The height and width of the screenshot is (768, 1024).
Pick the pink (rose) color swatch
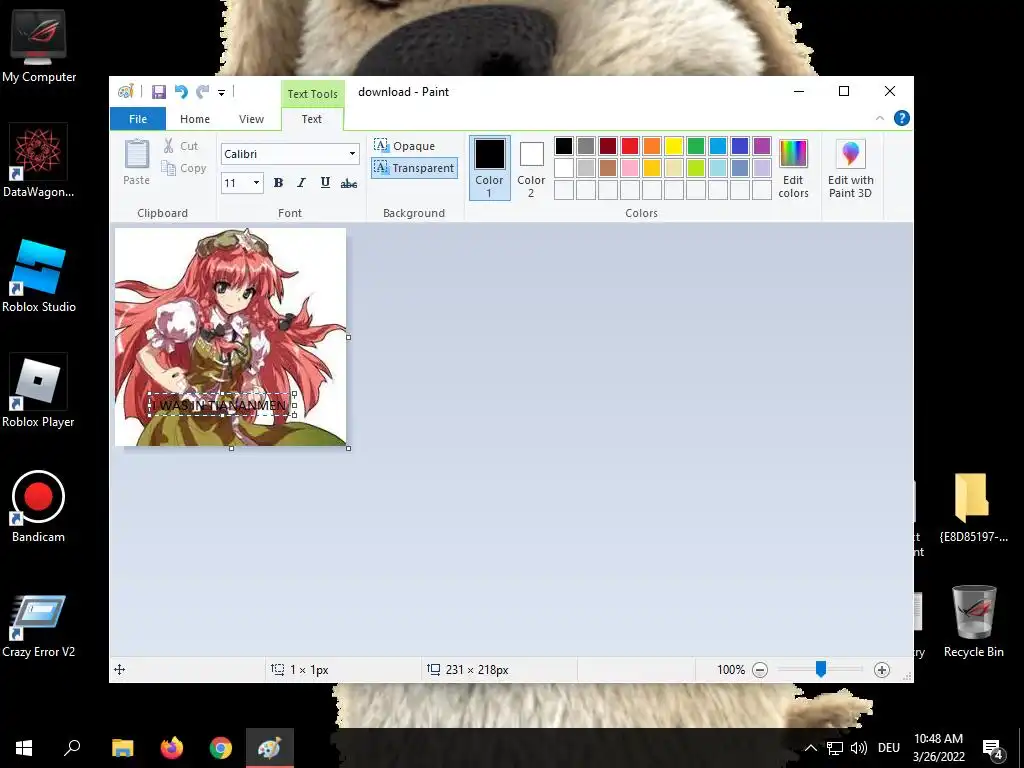(630, 168)
